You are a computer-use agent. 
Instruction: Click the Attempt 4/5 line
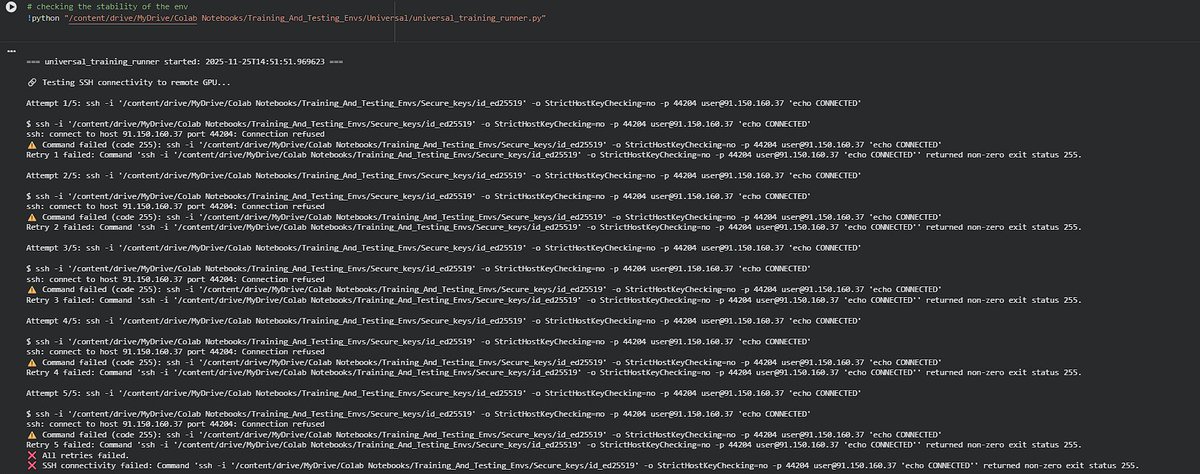tap(443, 320)
